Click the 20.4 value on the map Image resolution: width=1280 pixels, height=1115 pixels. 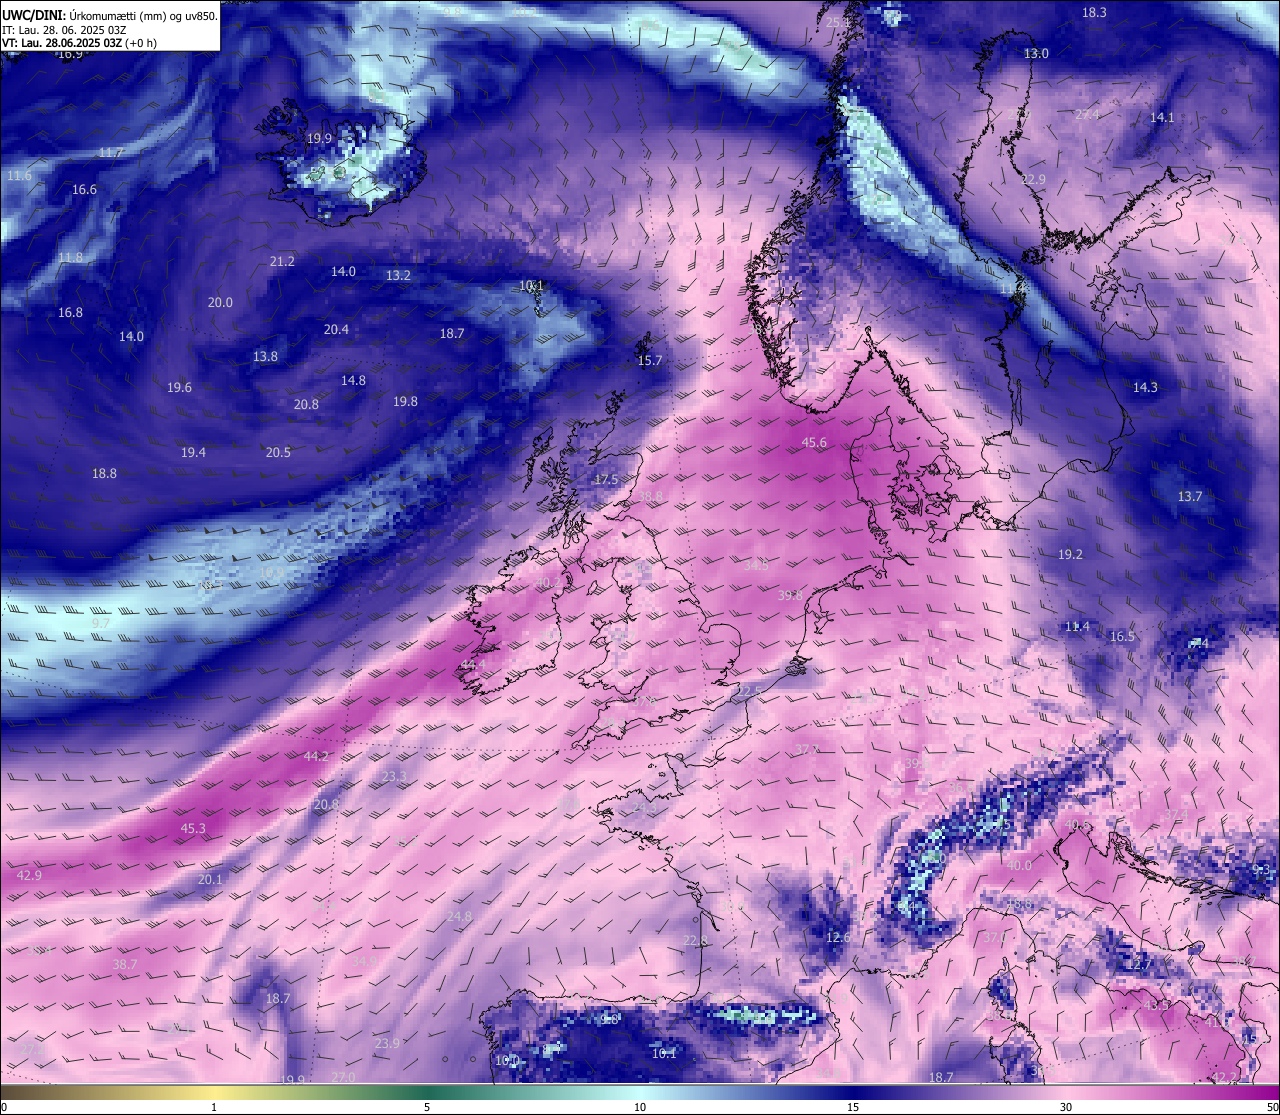pos(336,330)
